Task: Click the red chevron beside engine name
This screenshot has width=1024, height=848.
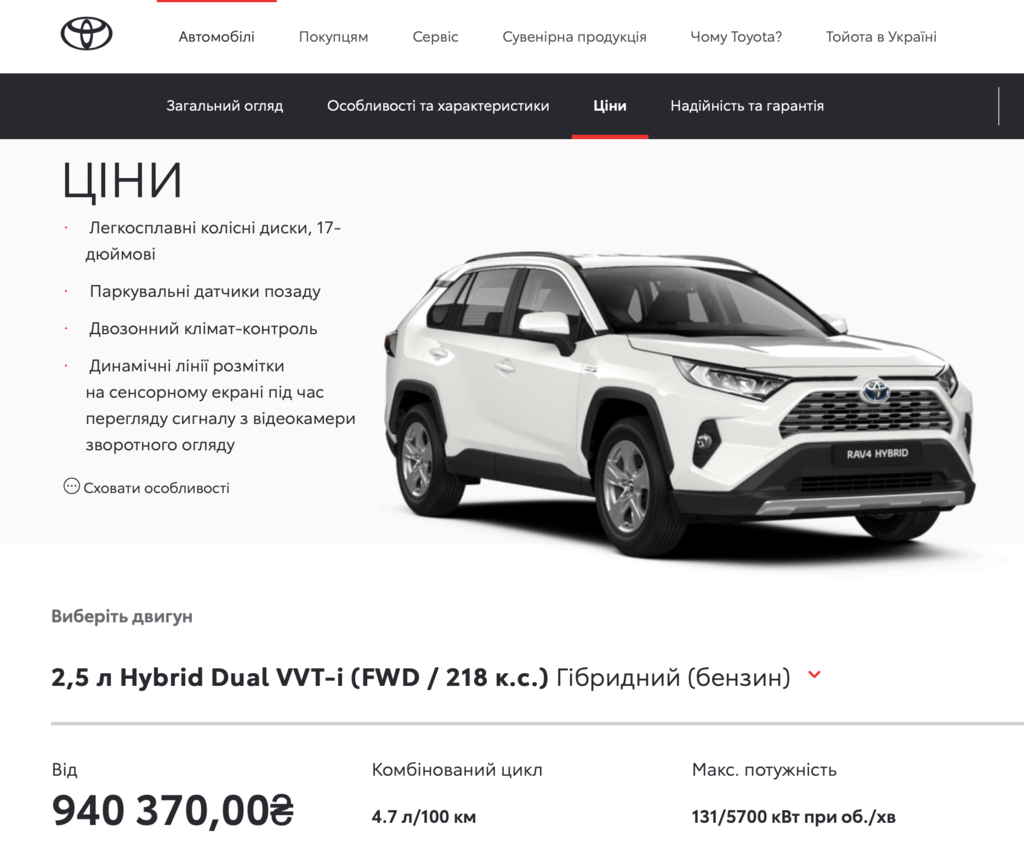Action: pos(814,674)
